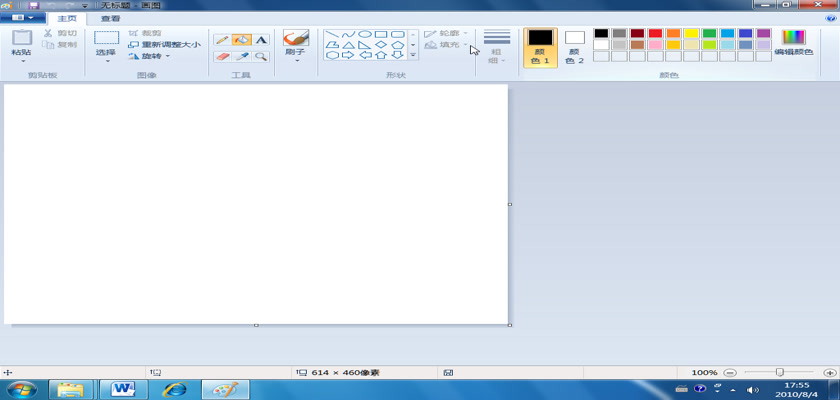Activate 颜色 1 foreground color
Screen dimensions: 840x400
(540, 46)
